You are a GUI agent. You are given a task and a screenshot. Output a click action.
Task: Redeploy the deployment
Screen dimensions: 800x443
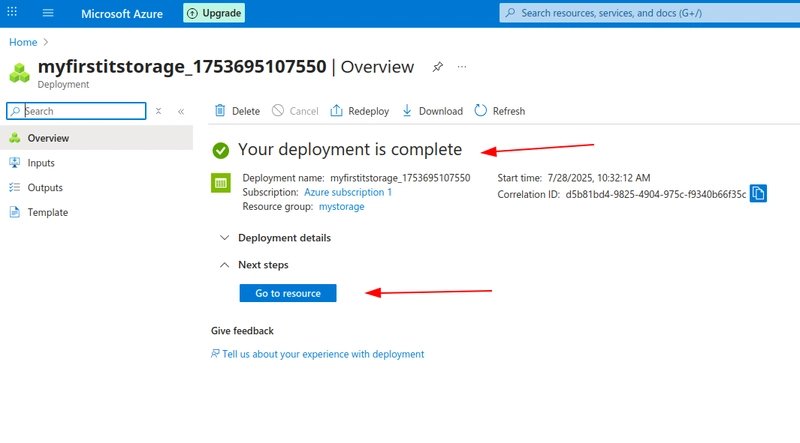[x=360, y=111]
